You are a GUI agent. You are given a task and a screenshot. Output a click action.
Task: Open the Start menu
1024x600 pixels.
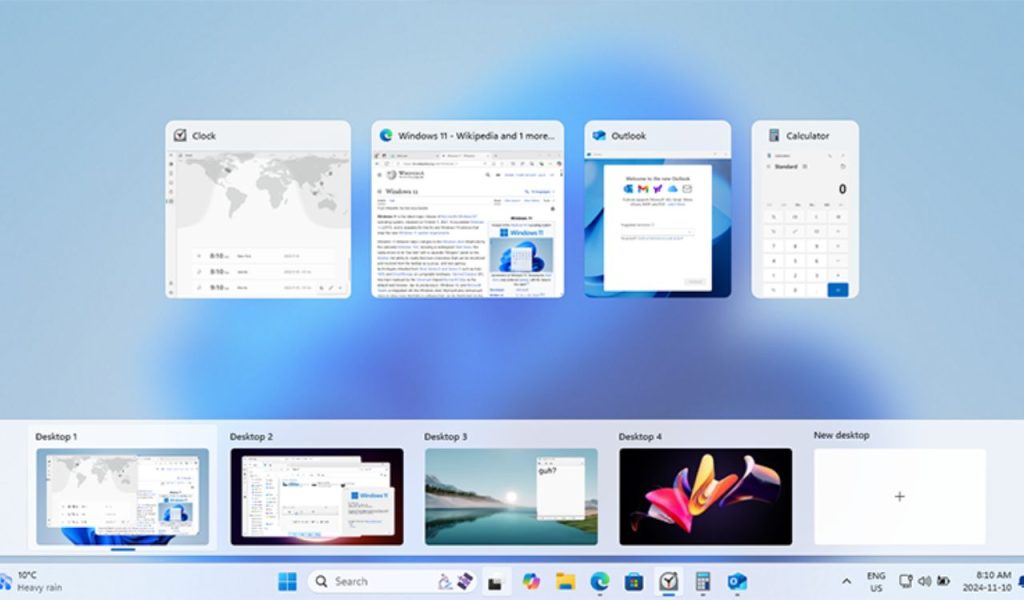[290, 580]
